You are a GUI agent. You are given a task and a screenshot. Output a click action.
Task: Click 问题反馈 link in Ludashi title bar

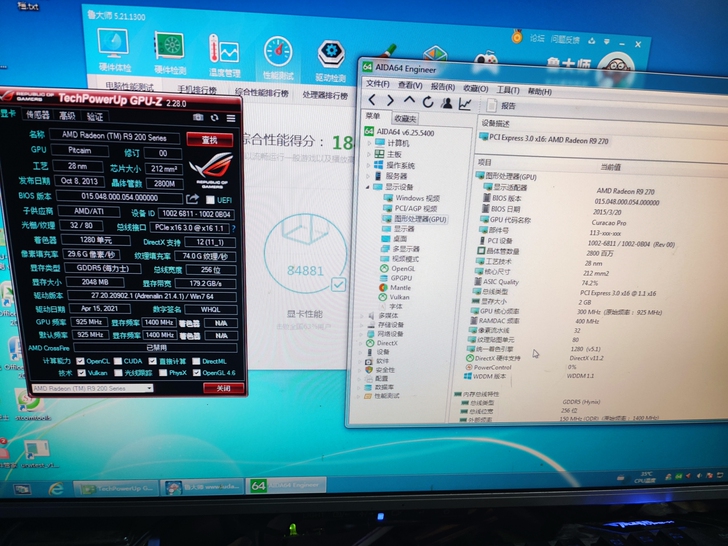tap(565, 39)
